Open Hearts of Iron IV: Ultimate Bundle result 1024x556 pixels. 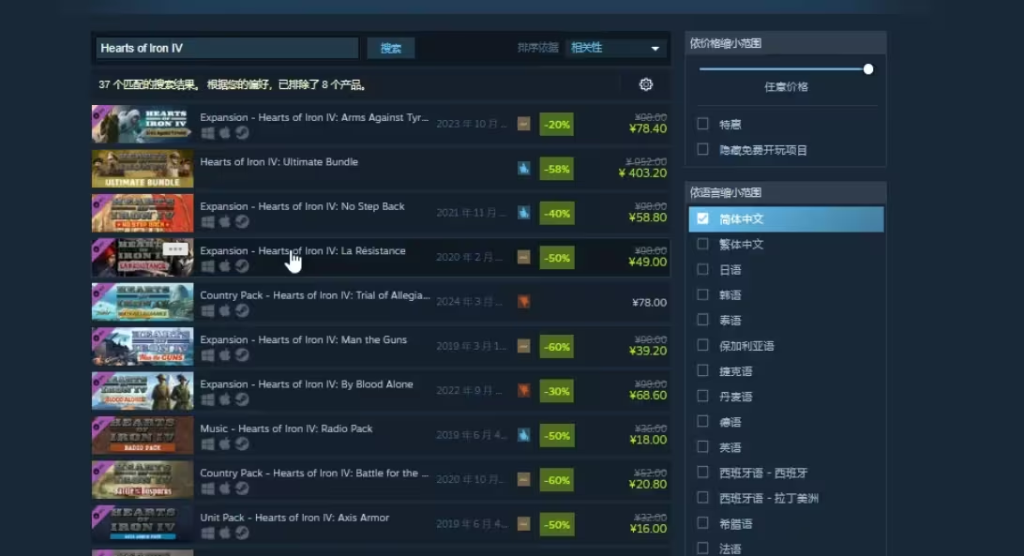click(x=279, y=162)
